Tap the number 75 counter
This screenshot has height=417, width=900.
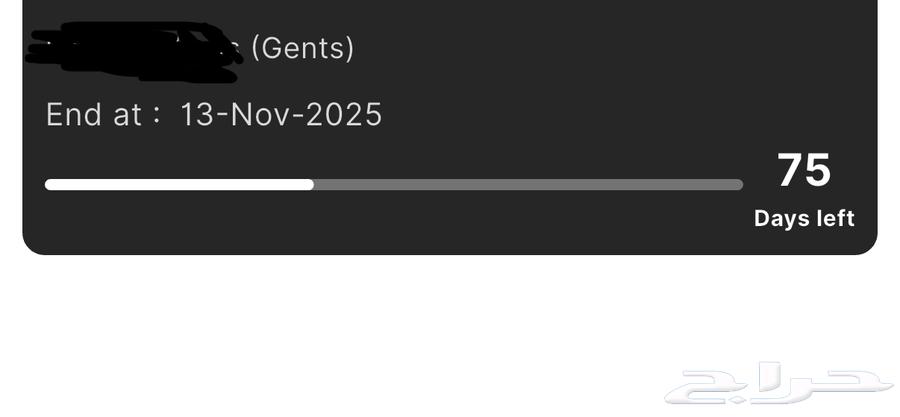pyautogui.click(x=804, y=170)
